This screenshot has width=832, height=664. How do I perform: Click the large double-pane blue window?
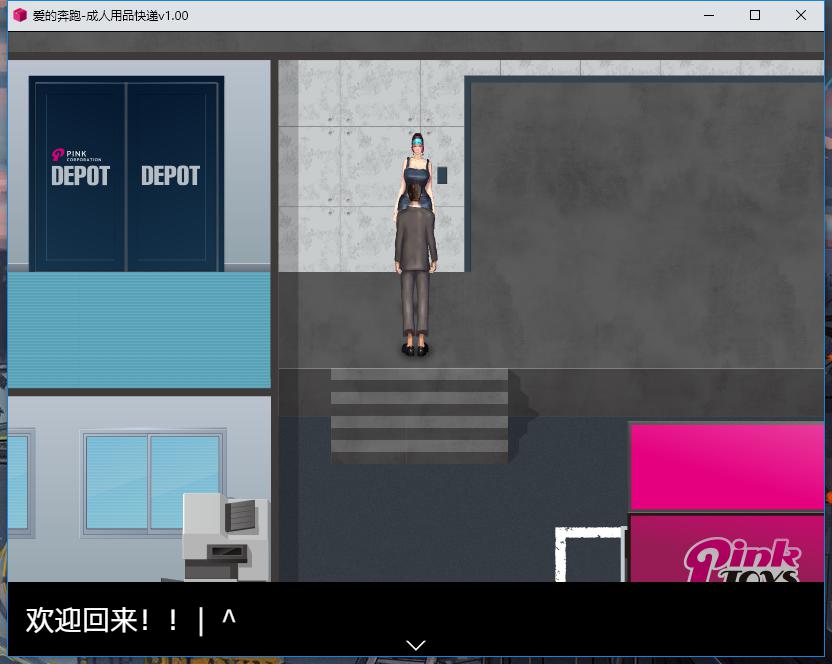pyautogui.click(x=152, y=482)
